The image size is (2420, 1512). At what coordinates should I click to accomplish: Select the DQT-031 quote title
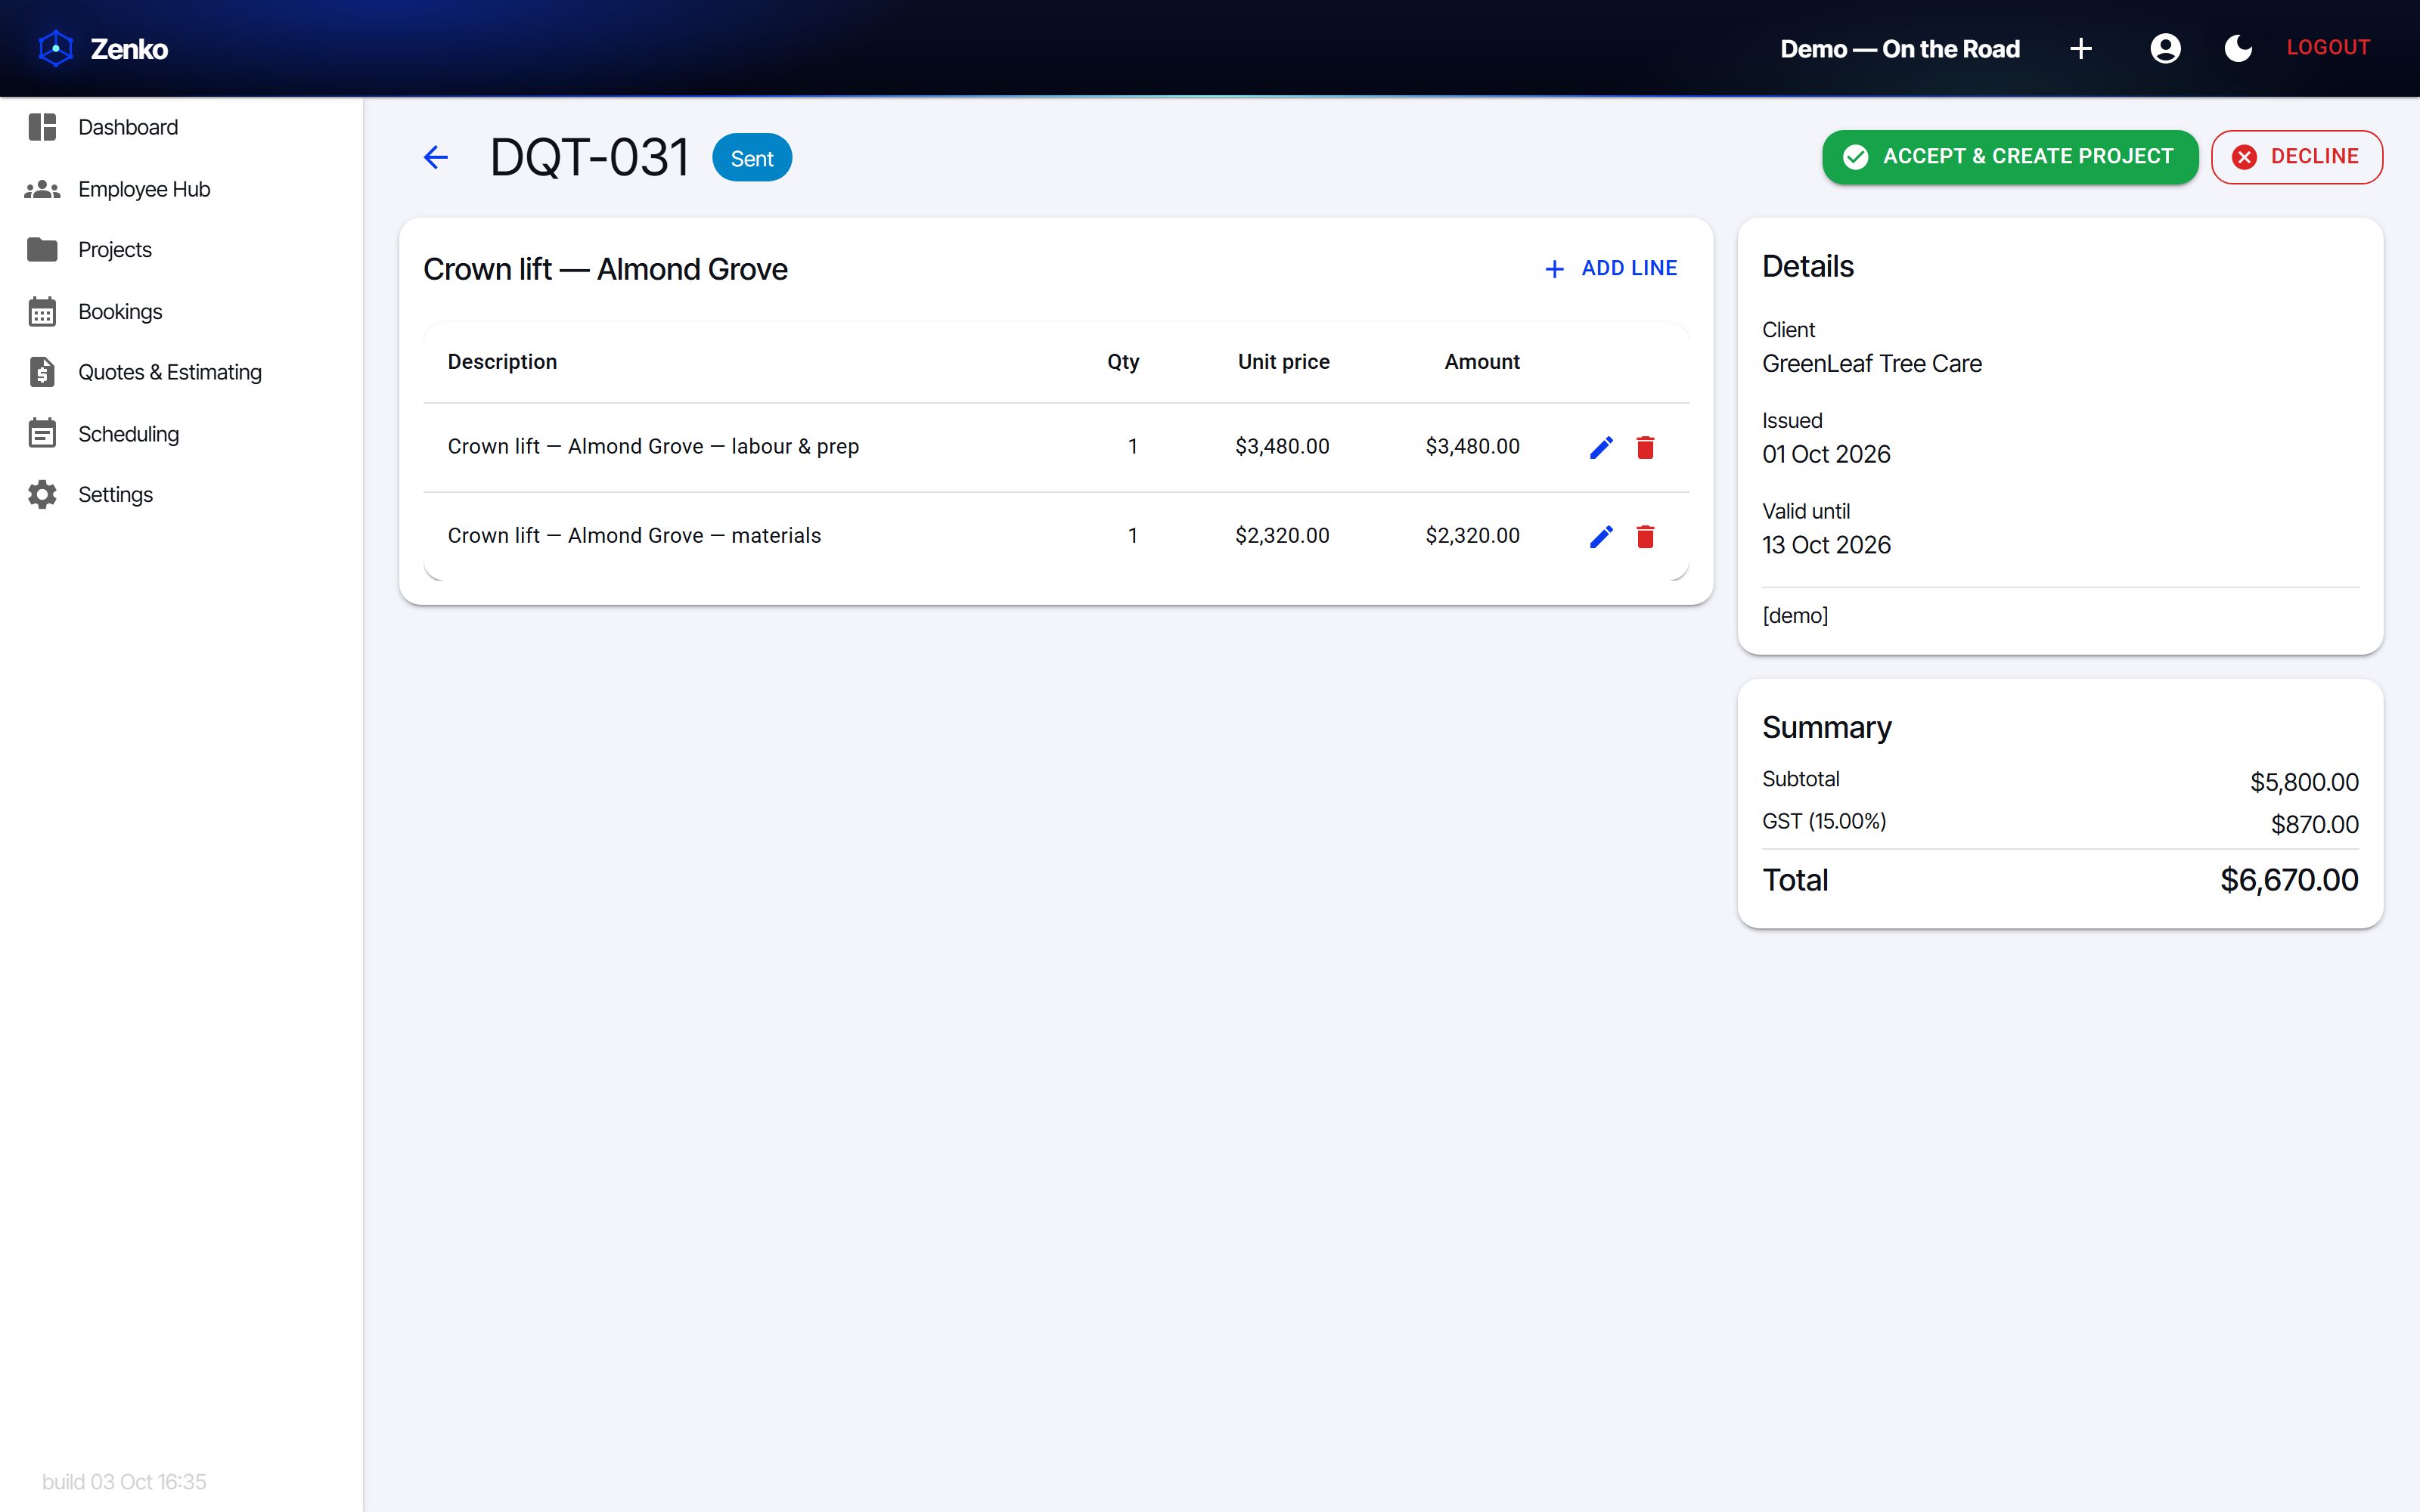(x=589, y=157)
